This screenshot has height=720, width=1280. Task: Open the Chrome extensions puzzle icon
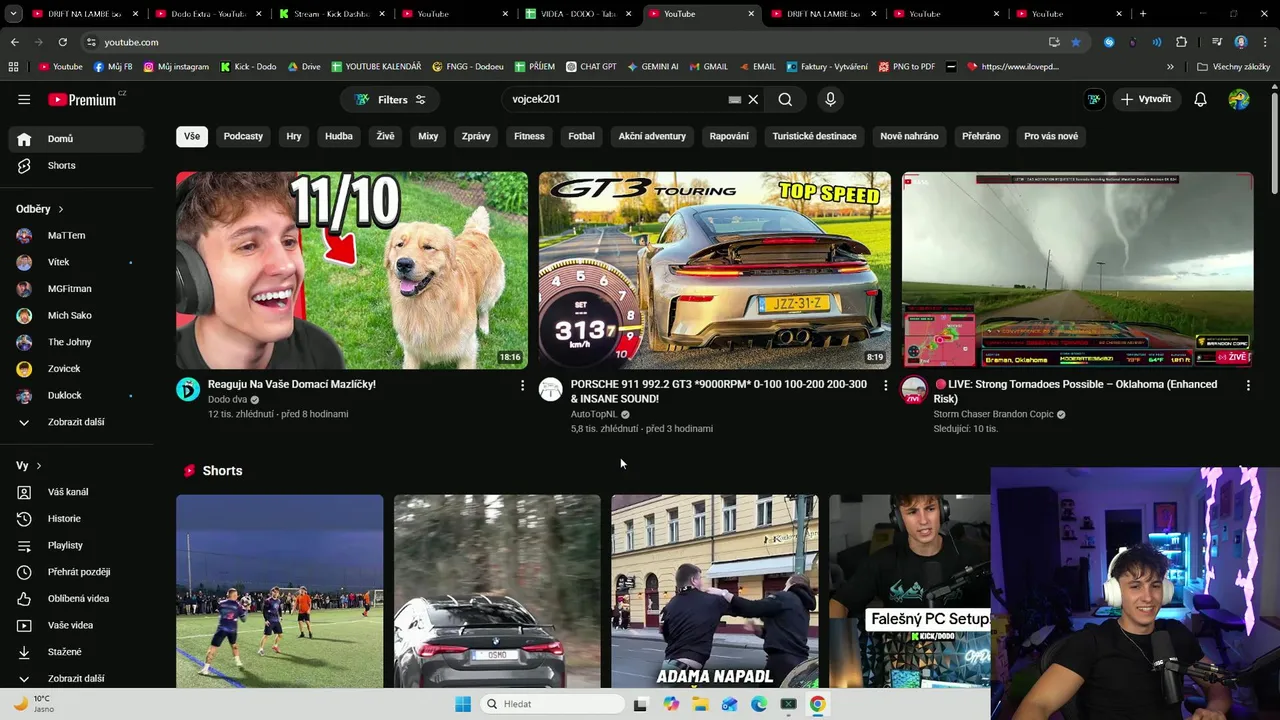[x=1181, y=42]
